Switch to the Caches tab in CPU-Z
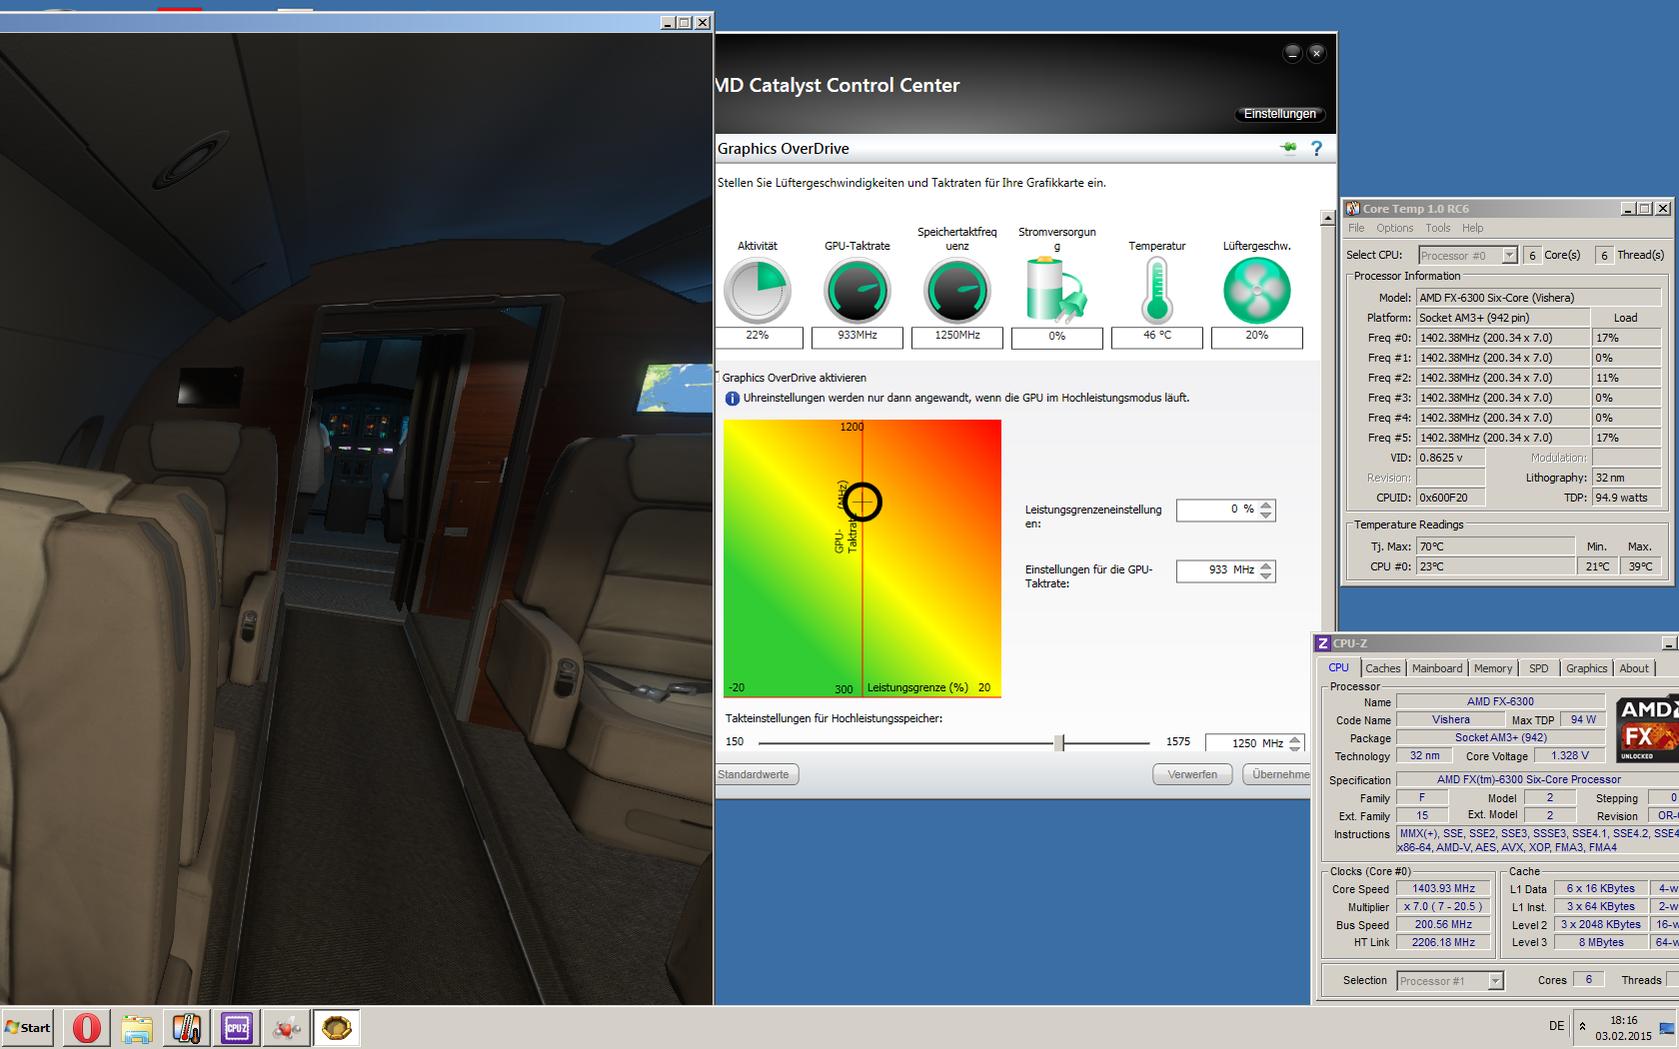Viewport: 1679px width, 1049px height. coord(1383,668)
